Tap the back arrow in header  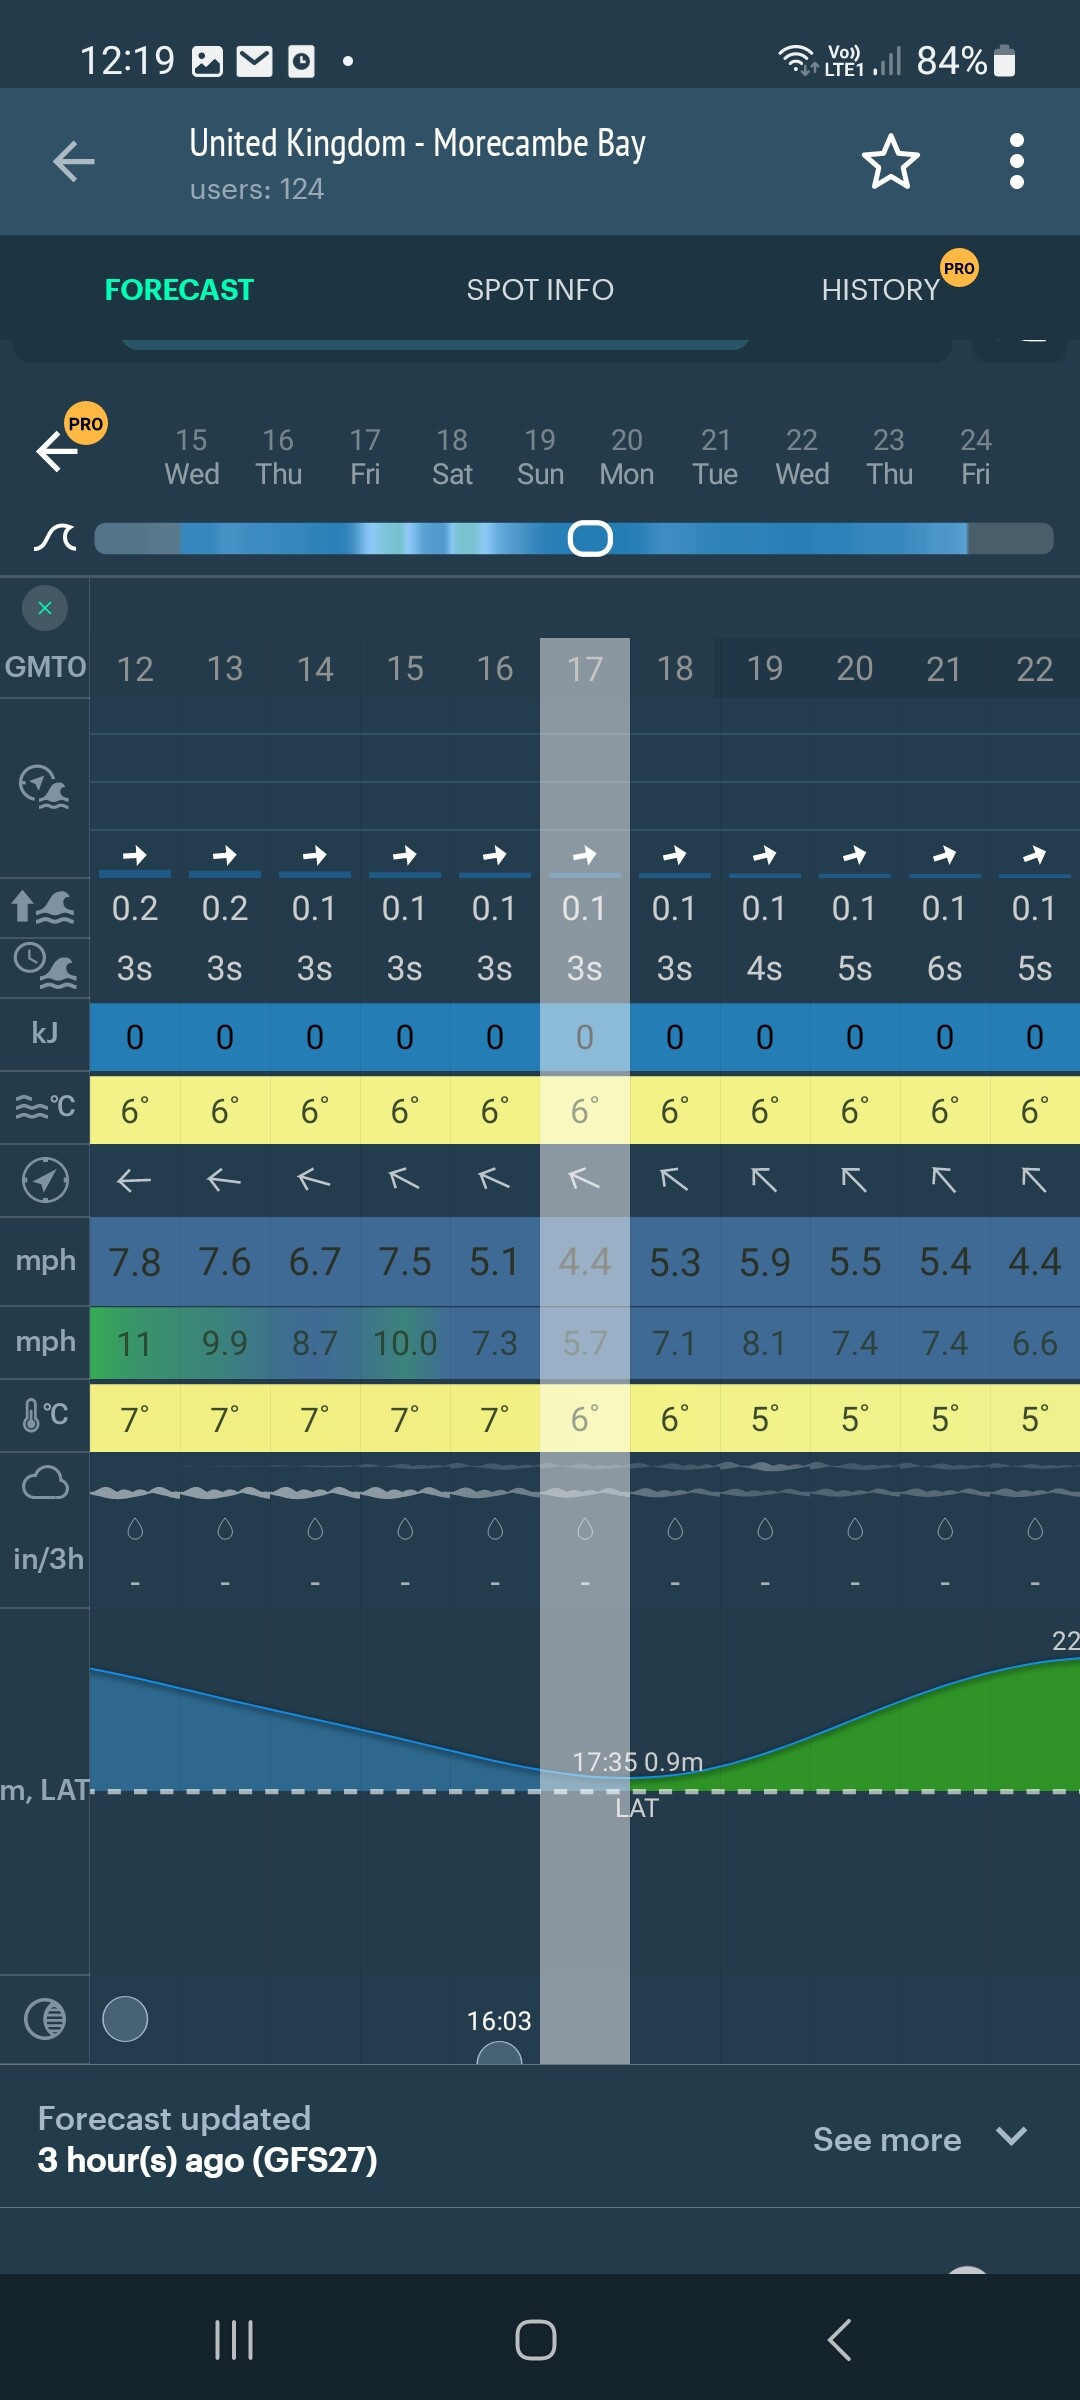click(74, 162)
